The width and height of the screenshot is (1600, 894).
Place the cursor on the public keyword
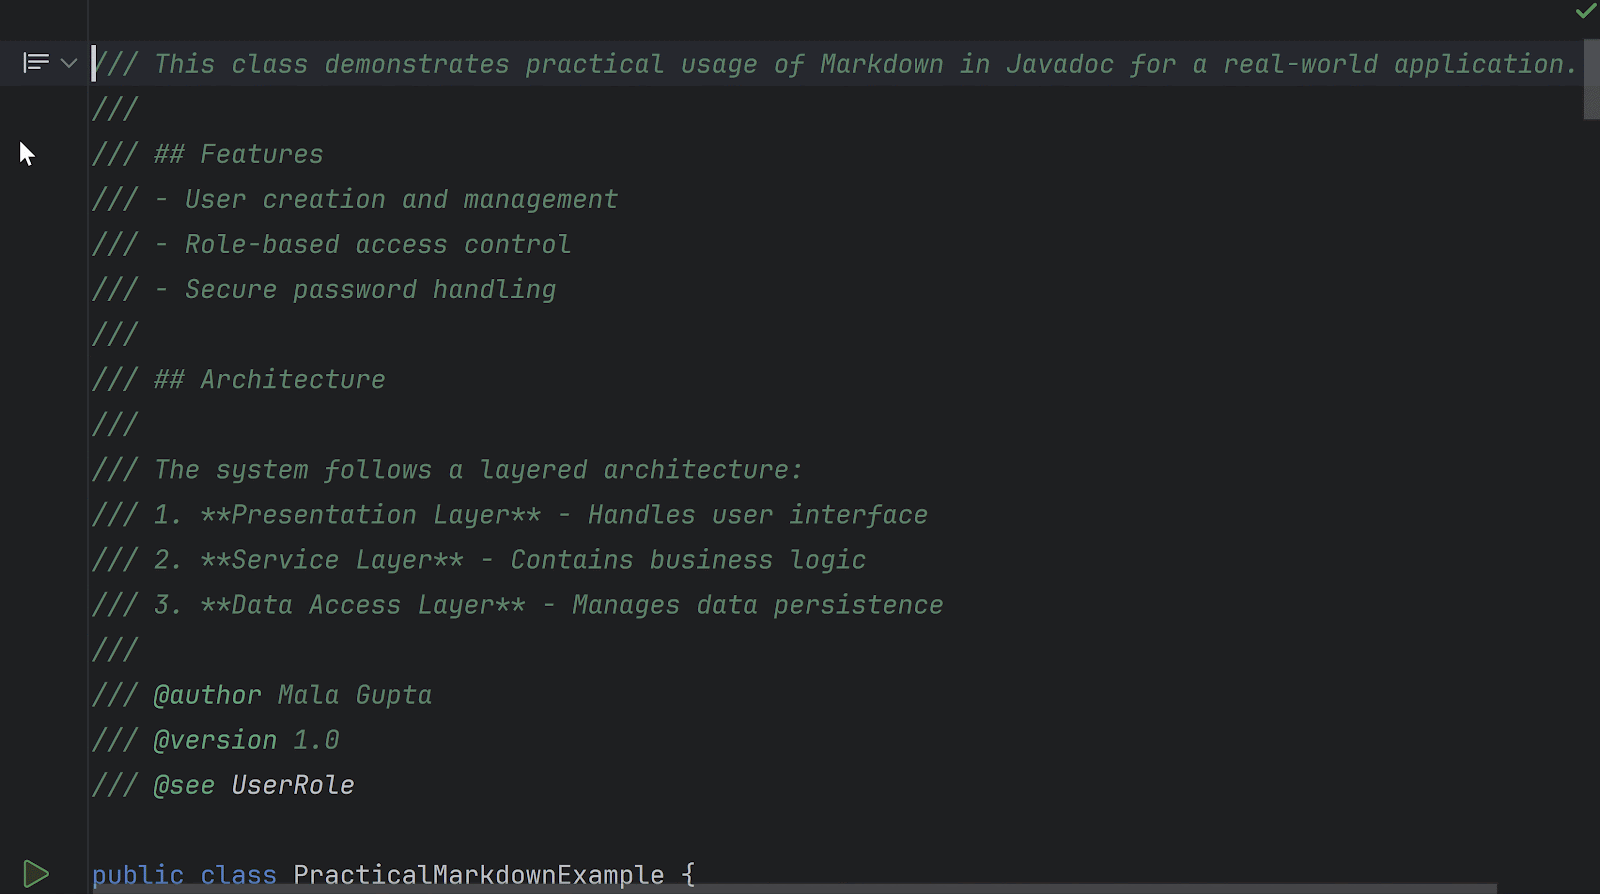[x=138, y=875]
